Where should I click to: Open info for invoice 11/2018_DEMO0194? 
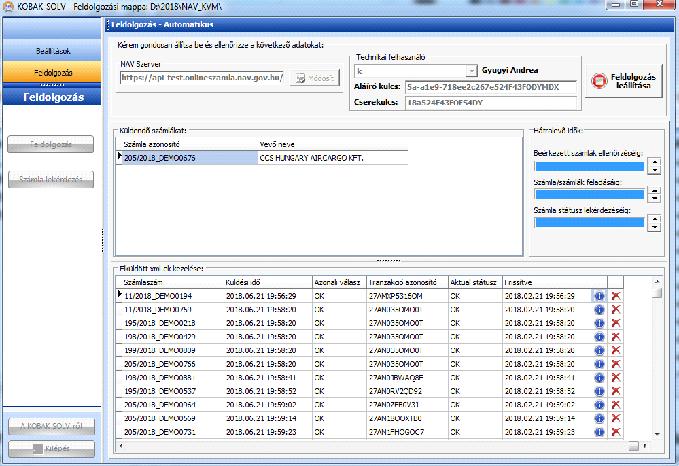point(599,296)
